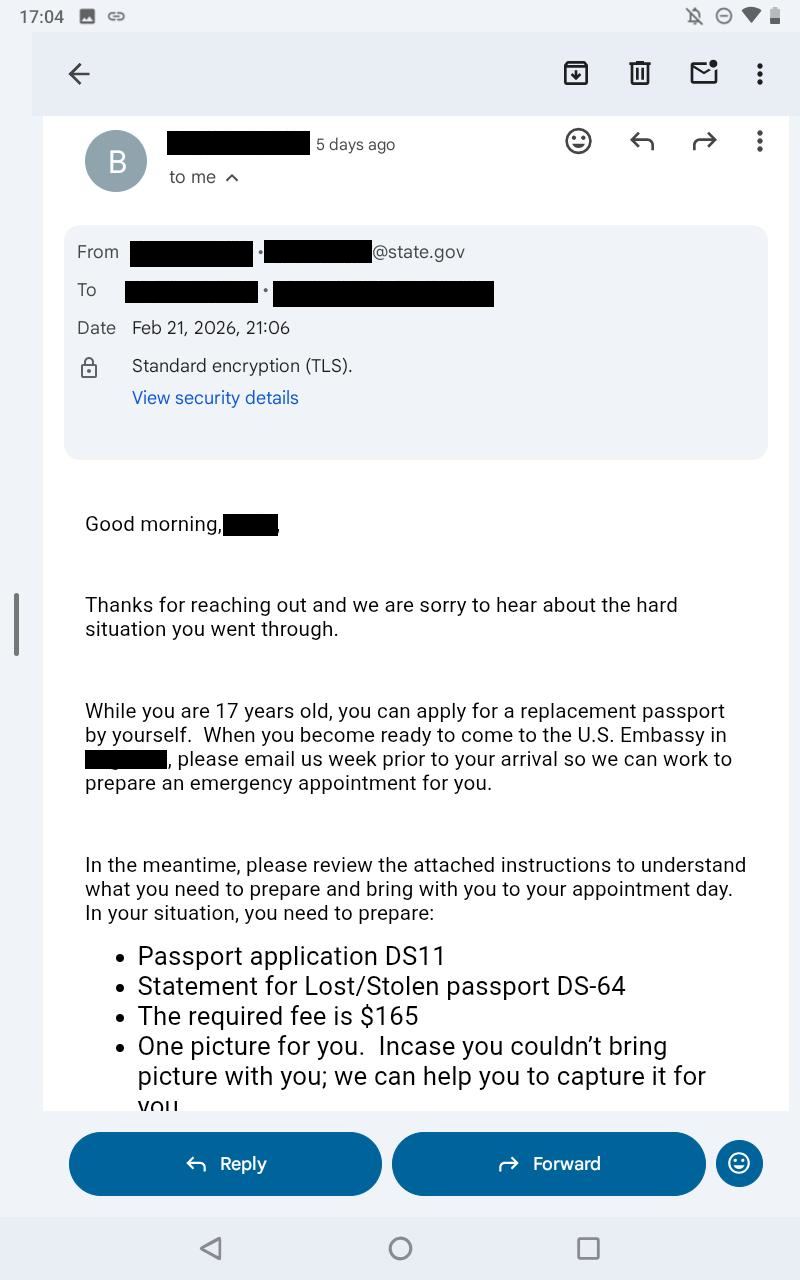The height and width of the screenshot is (1280, 800).
Task: Add emoji reaction next to sender
Action: click(x=578, y=141)
